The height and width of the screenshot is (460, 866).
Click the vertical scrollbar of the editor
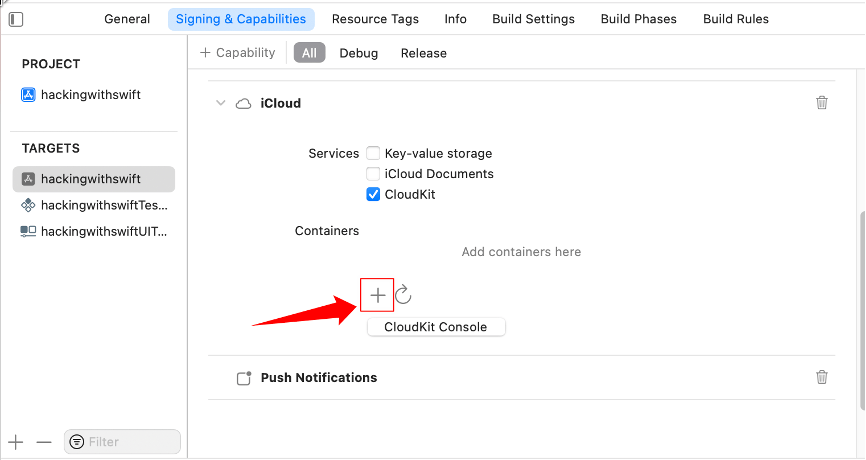(862, 312)
